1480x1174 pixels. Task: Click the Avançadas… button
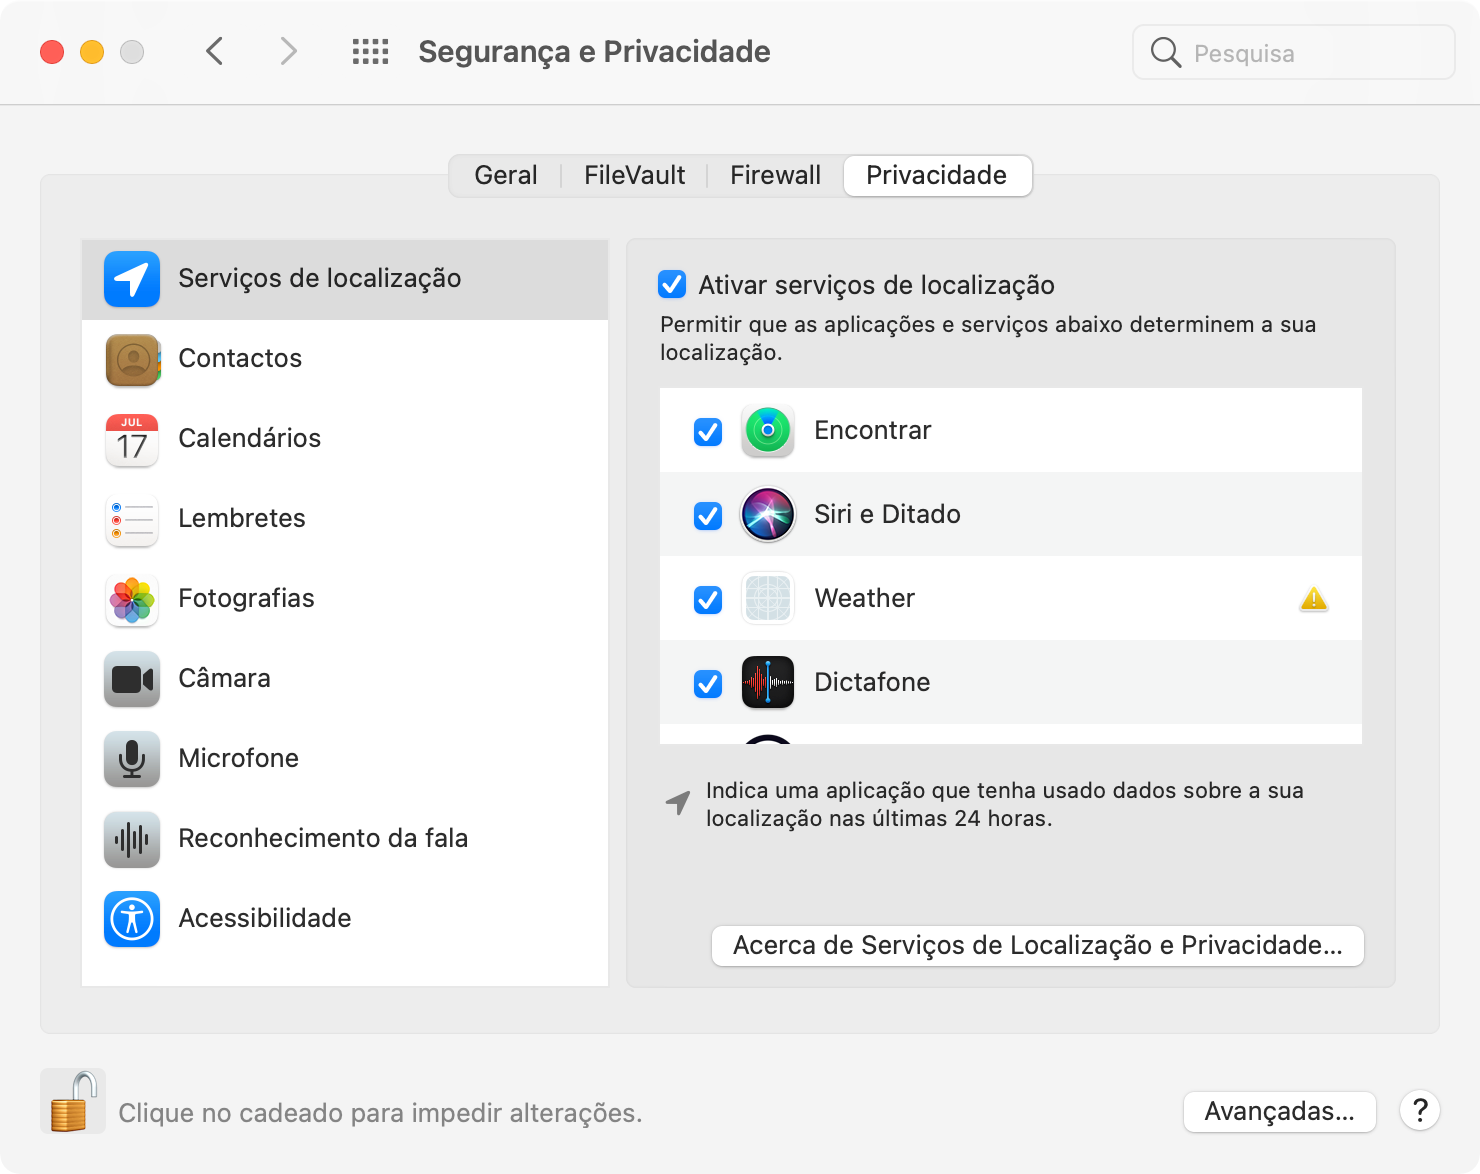1279,1111
